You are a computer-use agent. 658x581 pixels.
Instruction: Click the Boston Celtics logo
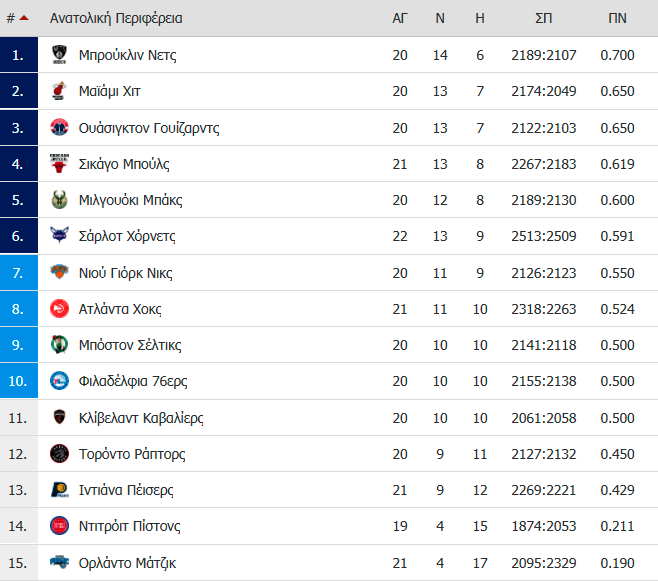pos(59,345)
